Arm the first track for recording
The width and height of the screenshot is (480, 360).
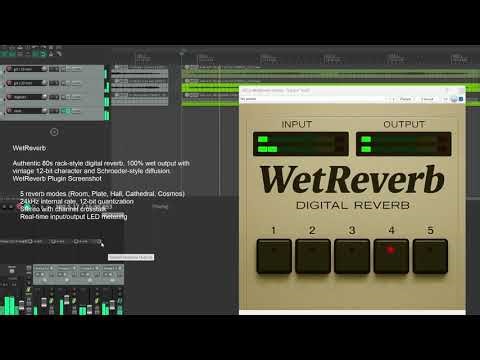(9, 69)
